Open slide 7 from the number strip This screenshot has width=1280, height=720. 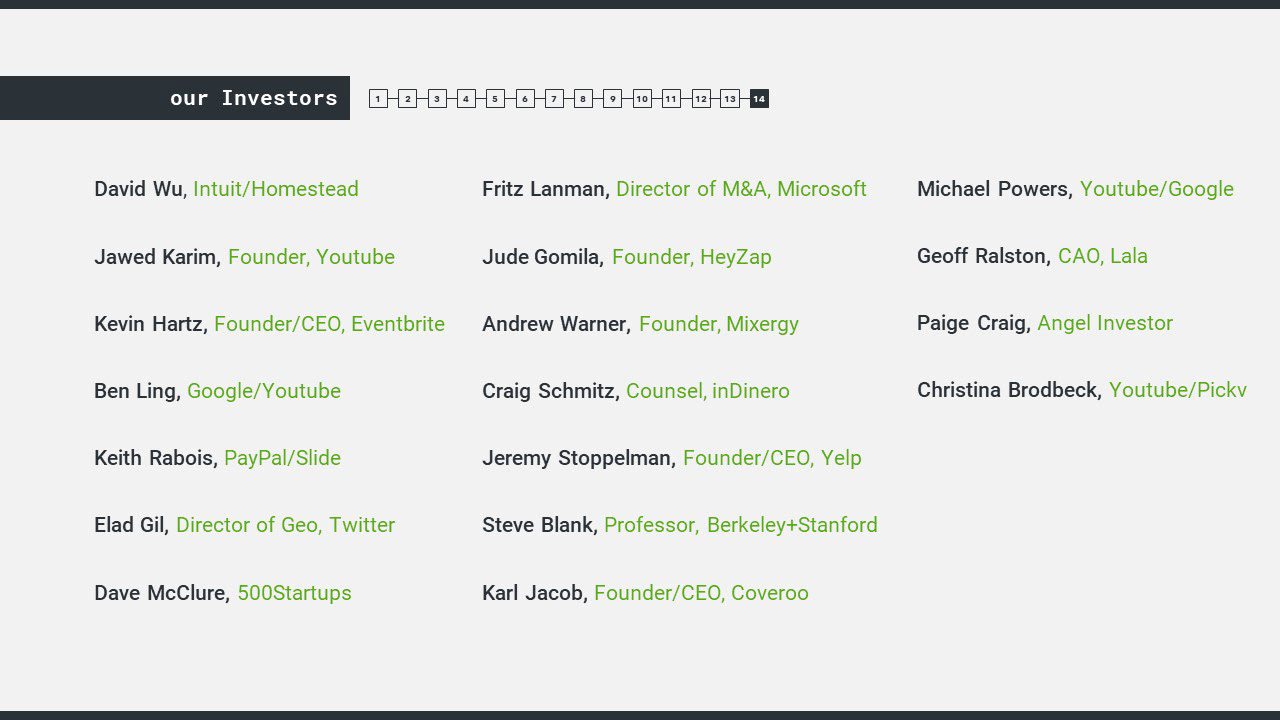click(554, 99)
